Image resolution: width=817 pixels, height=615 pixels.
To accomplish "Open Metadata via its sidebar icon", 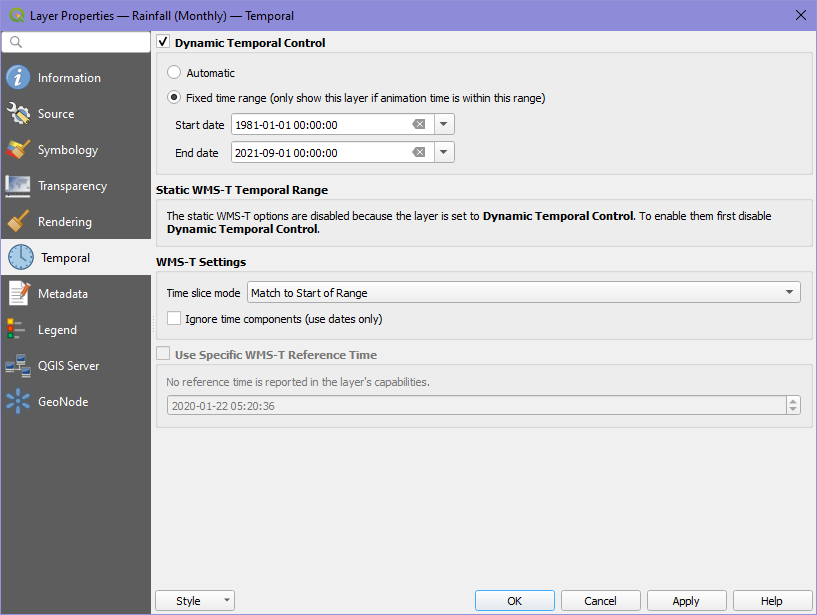I will click(x=19, y=293).
